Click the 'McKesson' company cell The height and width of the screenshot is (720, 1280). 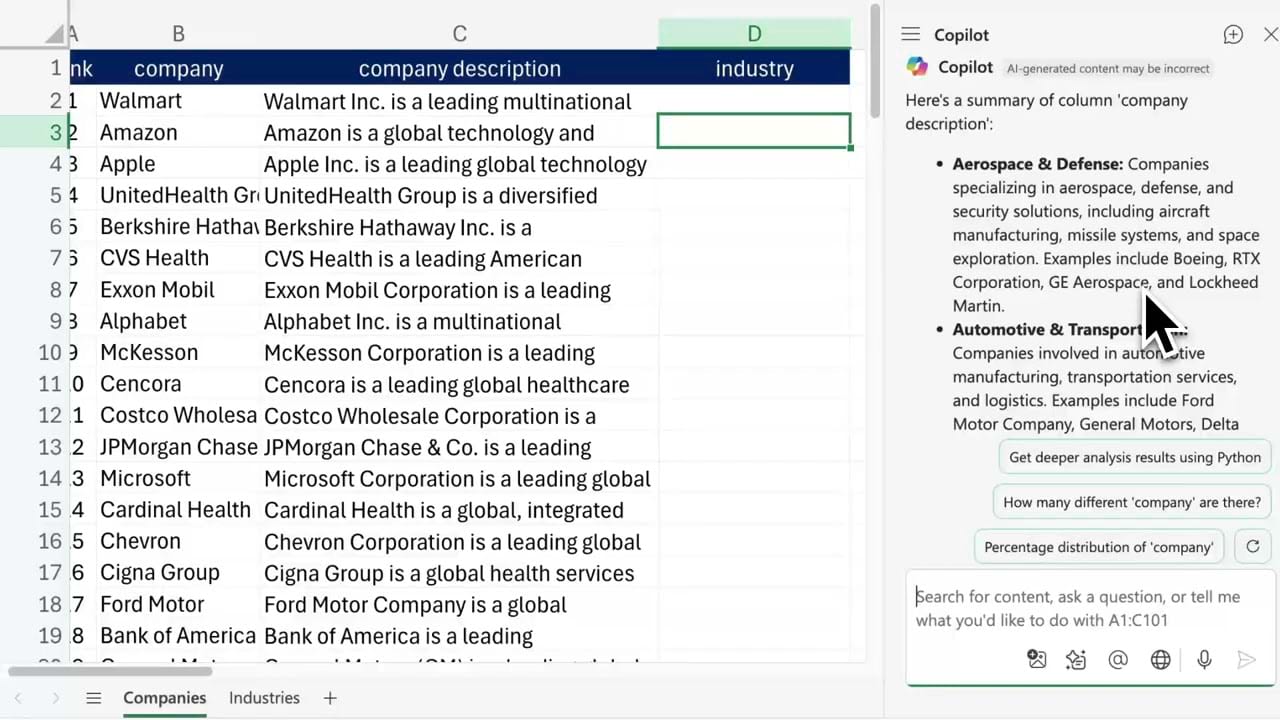(x=178, y=353)
